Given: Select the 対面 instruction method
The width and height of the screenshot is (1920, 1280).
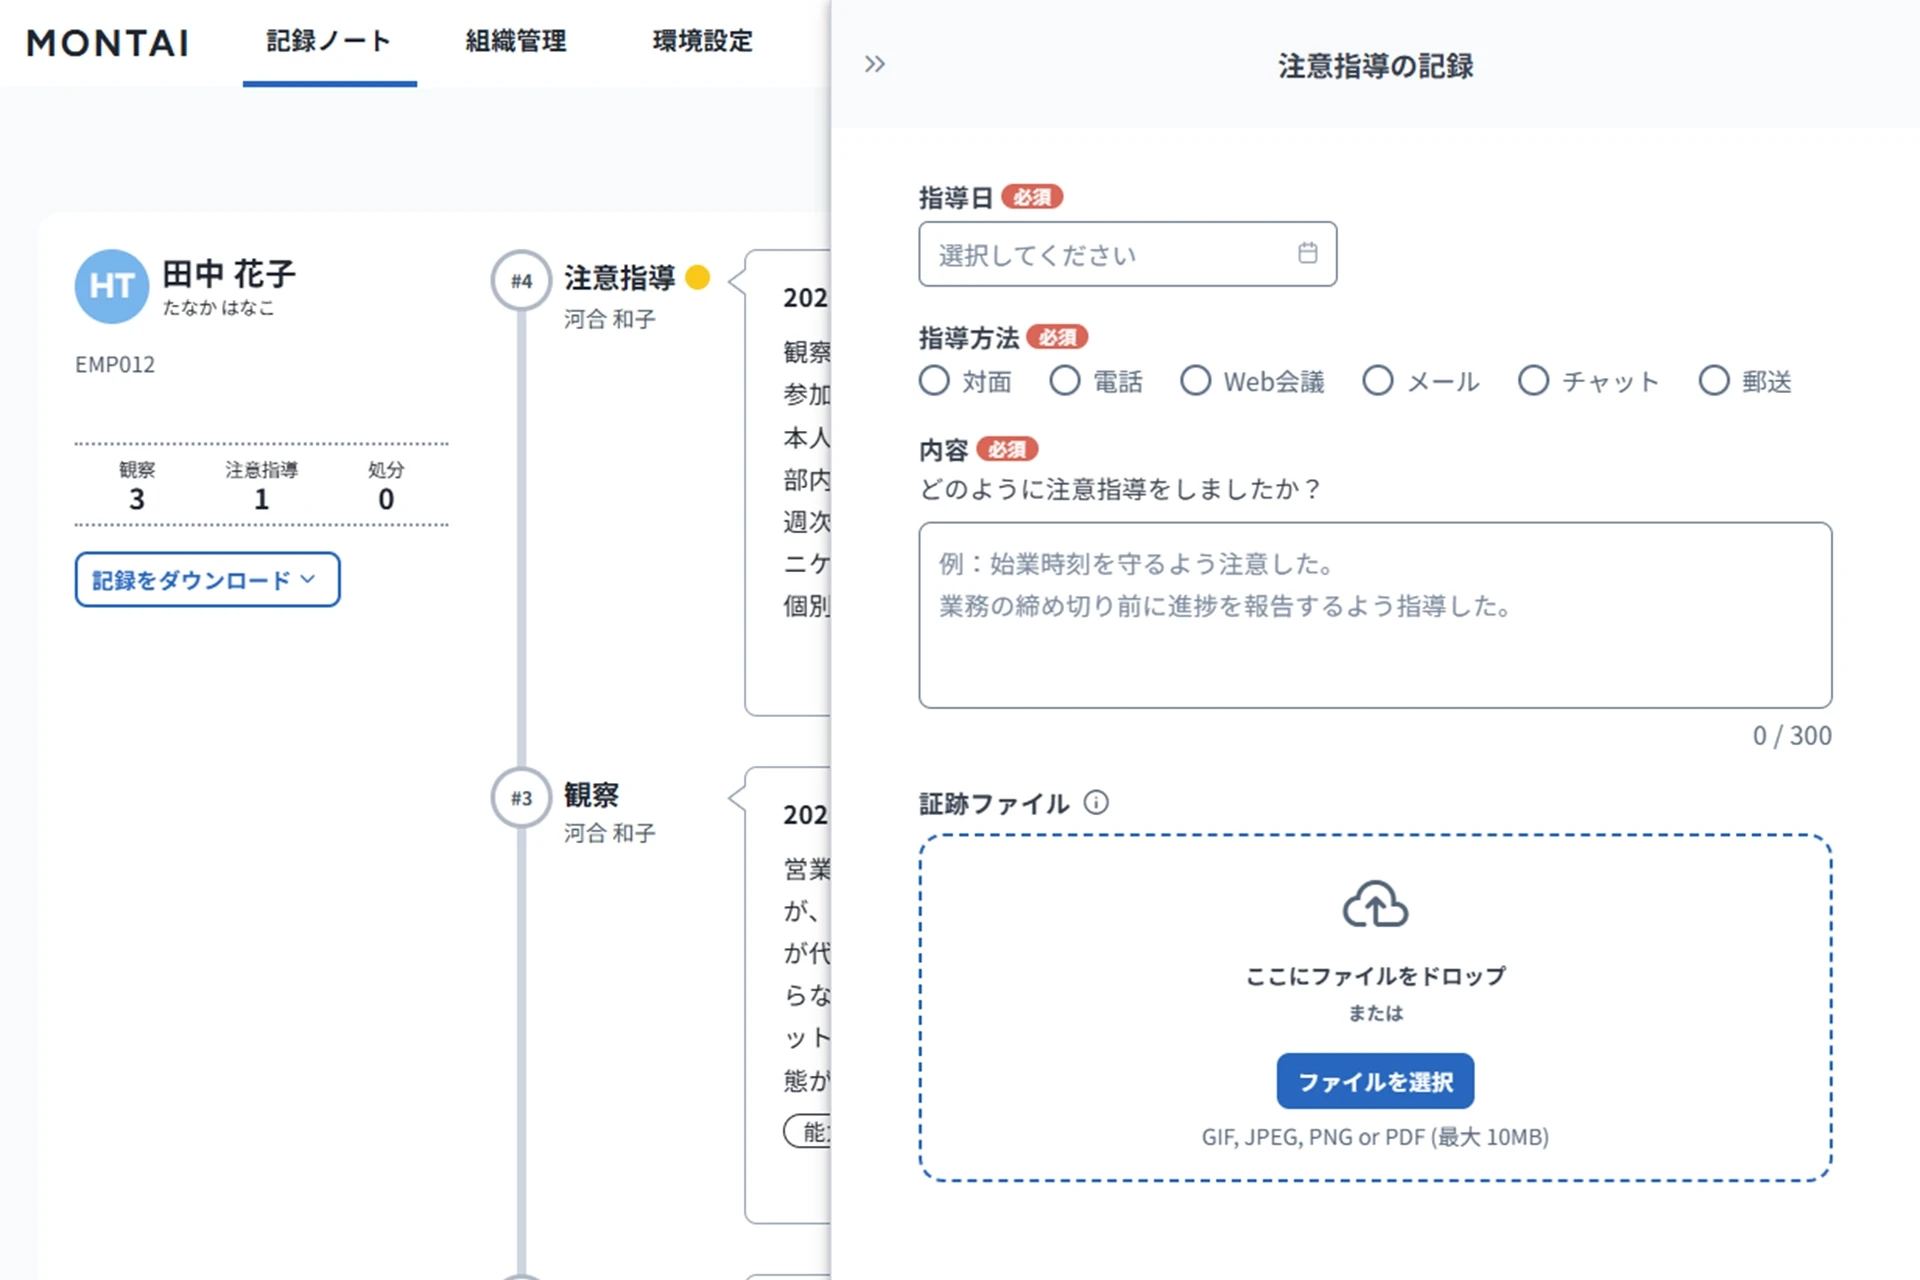Looking at the screenshot, I should pos(935,381).
